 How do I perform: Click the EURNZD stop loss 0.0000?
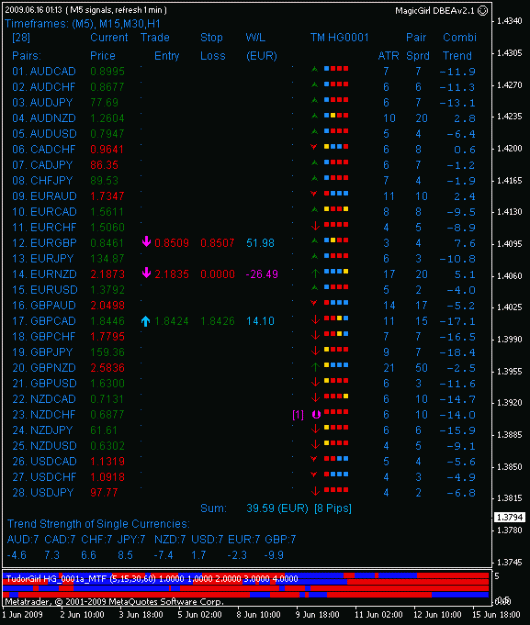[217, 274]
